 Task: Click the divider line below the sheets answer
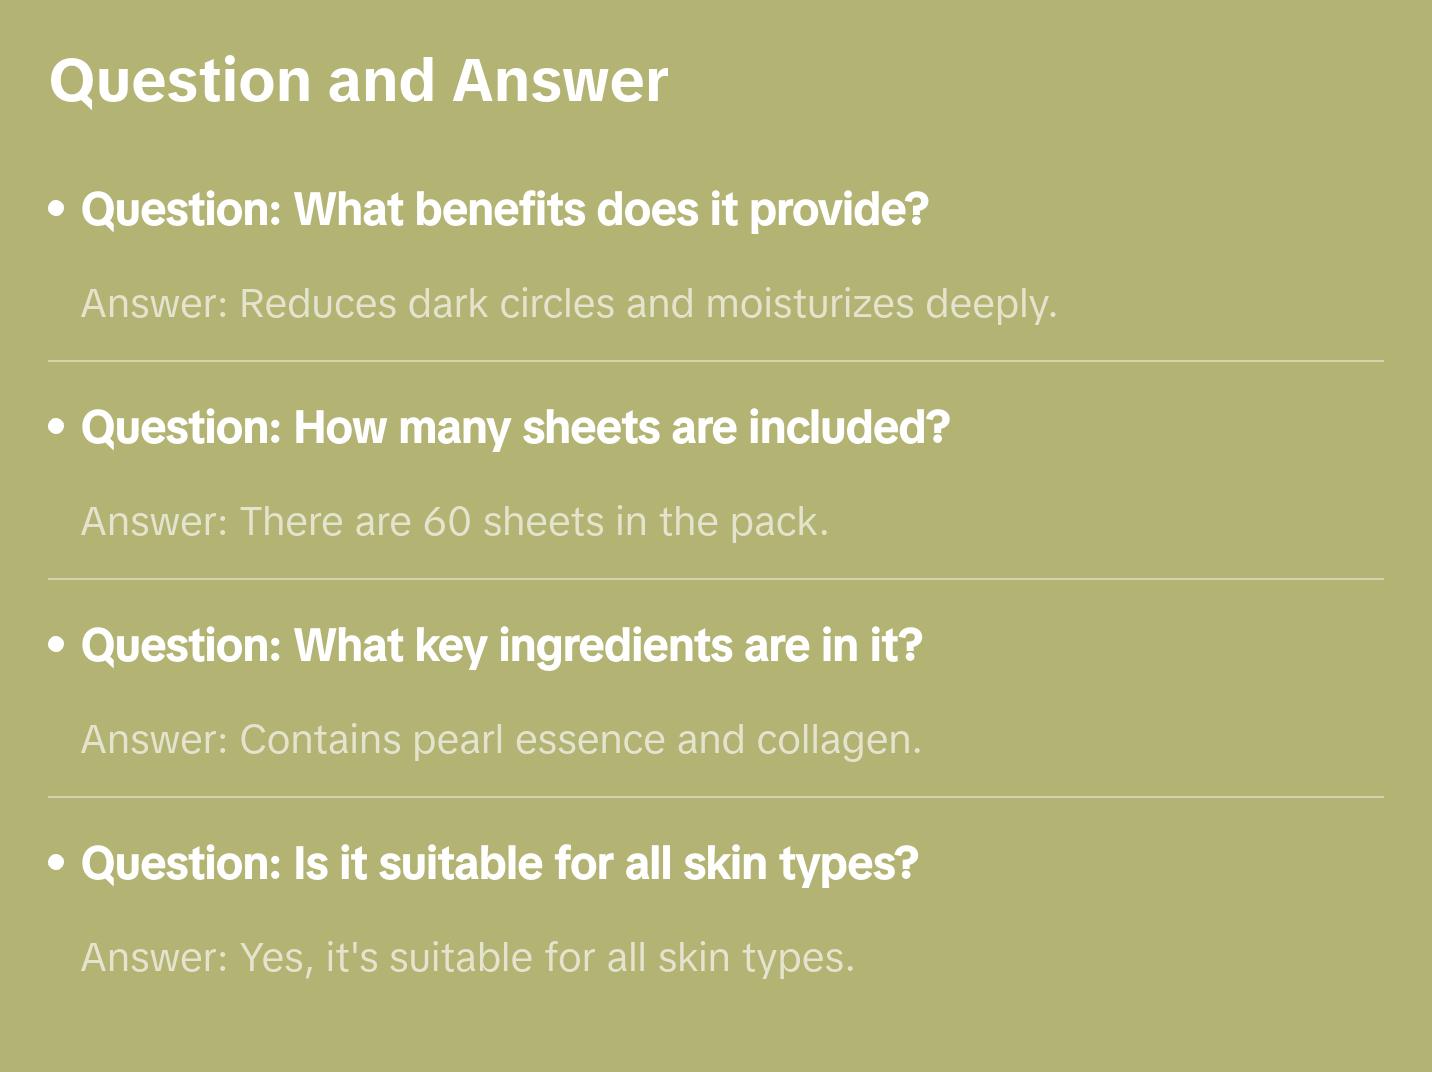tap(716, 579)
